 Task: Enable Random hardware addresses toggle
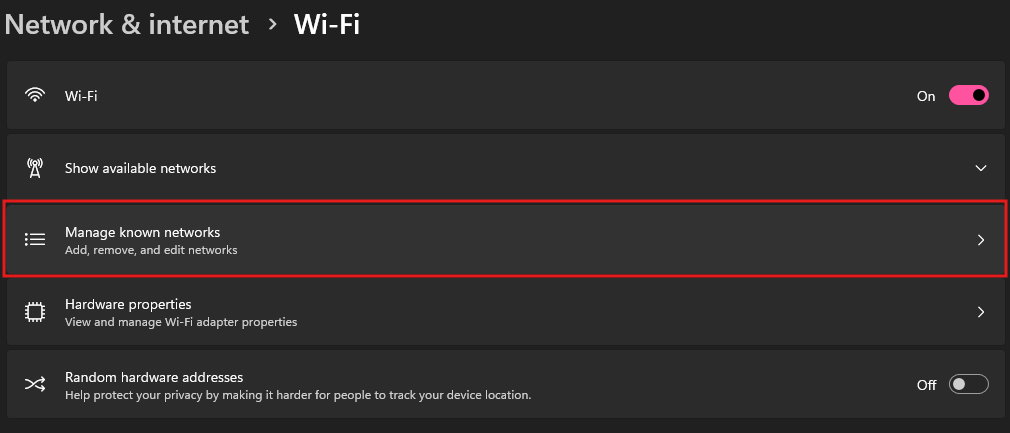click(x=968, y=385)
